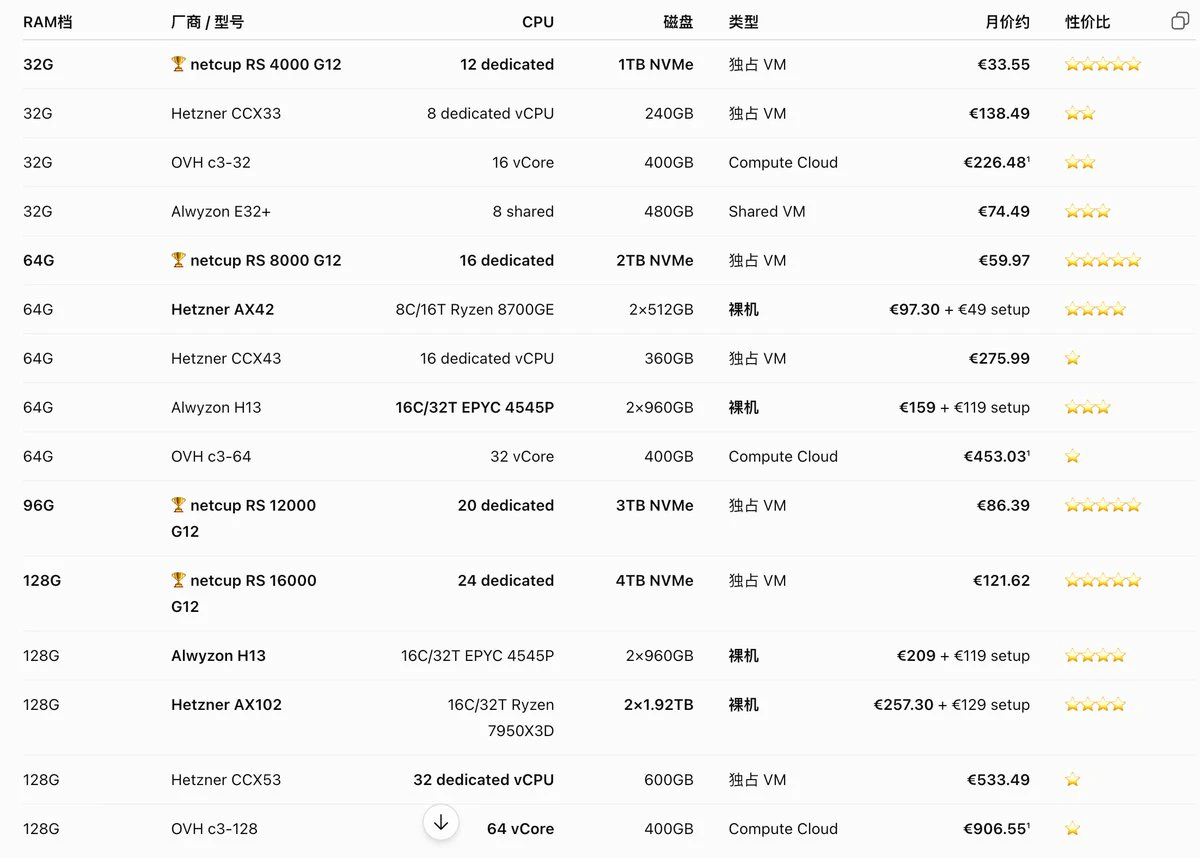
Task: Click the 8C/16T Ryzen 8700GE cell
Action: tap(475, 309)
